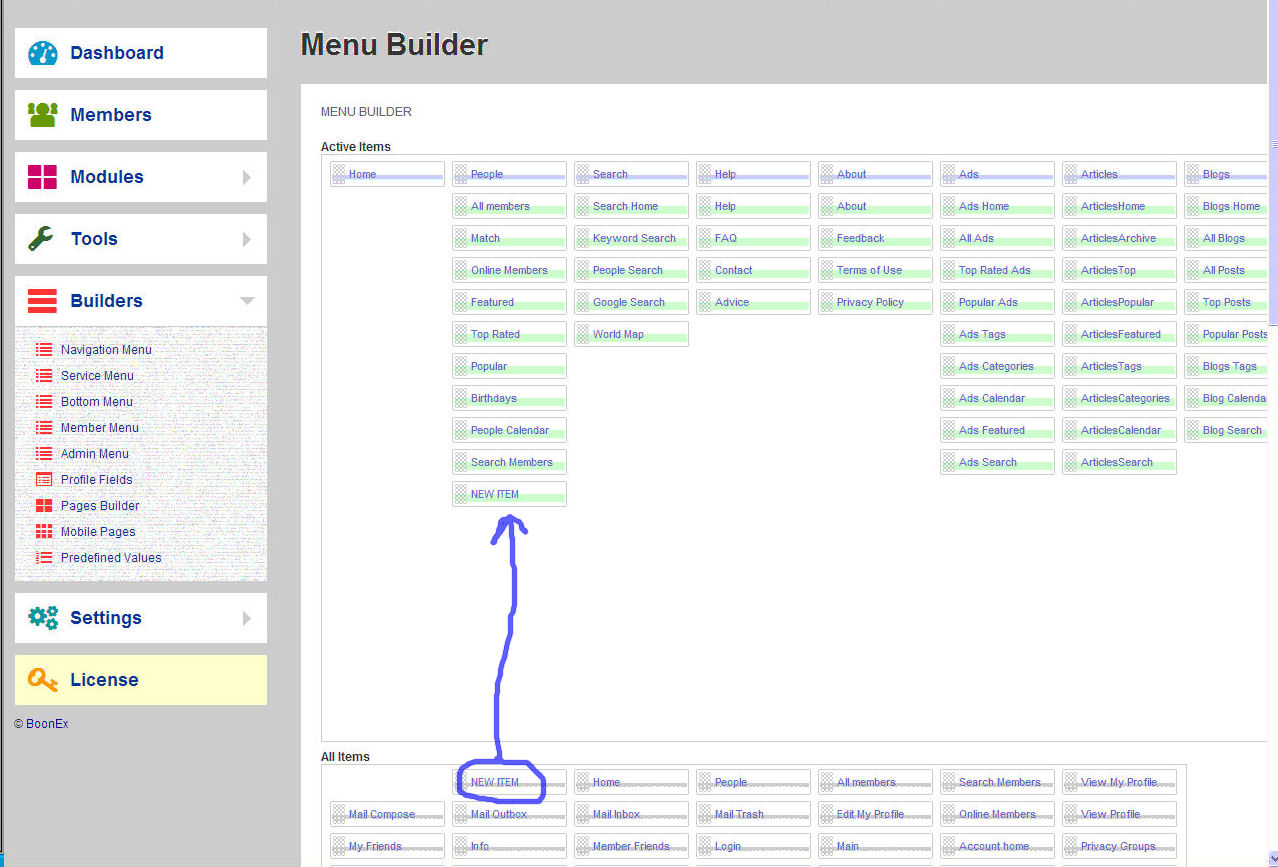Select the Keyword Search item
The height and width of the screenshot is (867, 1278).
(x=631, y=238)
